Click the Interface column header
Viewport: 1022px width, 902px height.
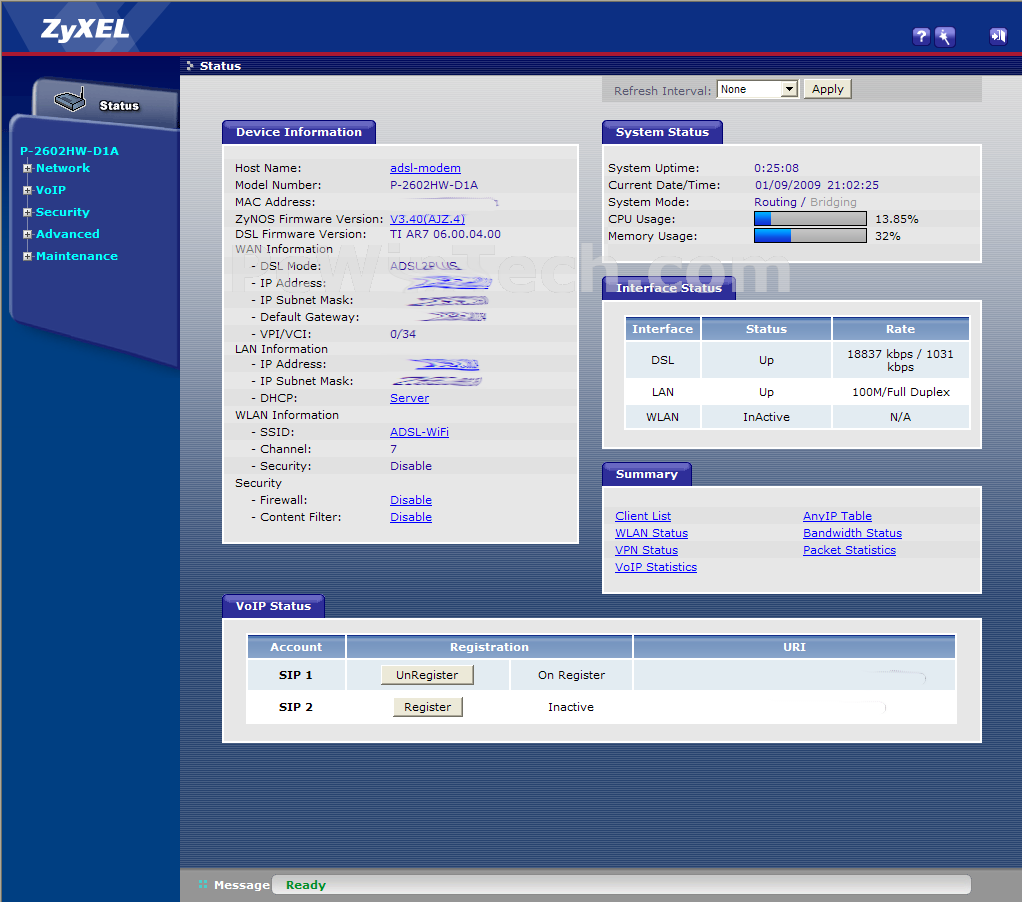(x=662, y=329)
